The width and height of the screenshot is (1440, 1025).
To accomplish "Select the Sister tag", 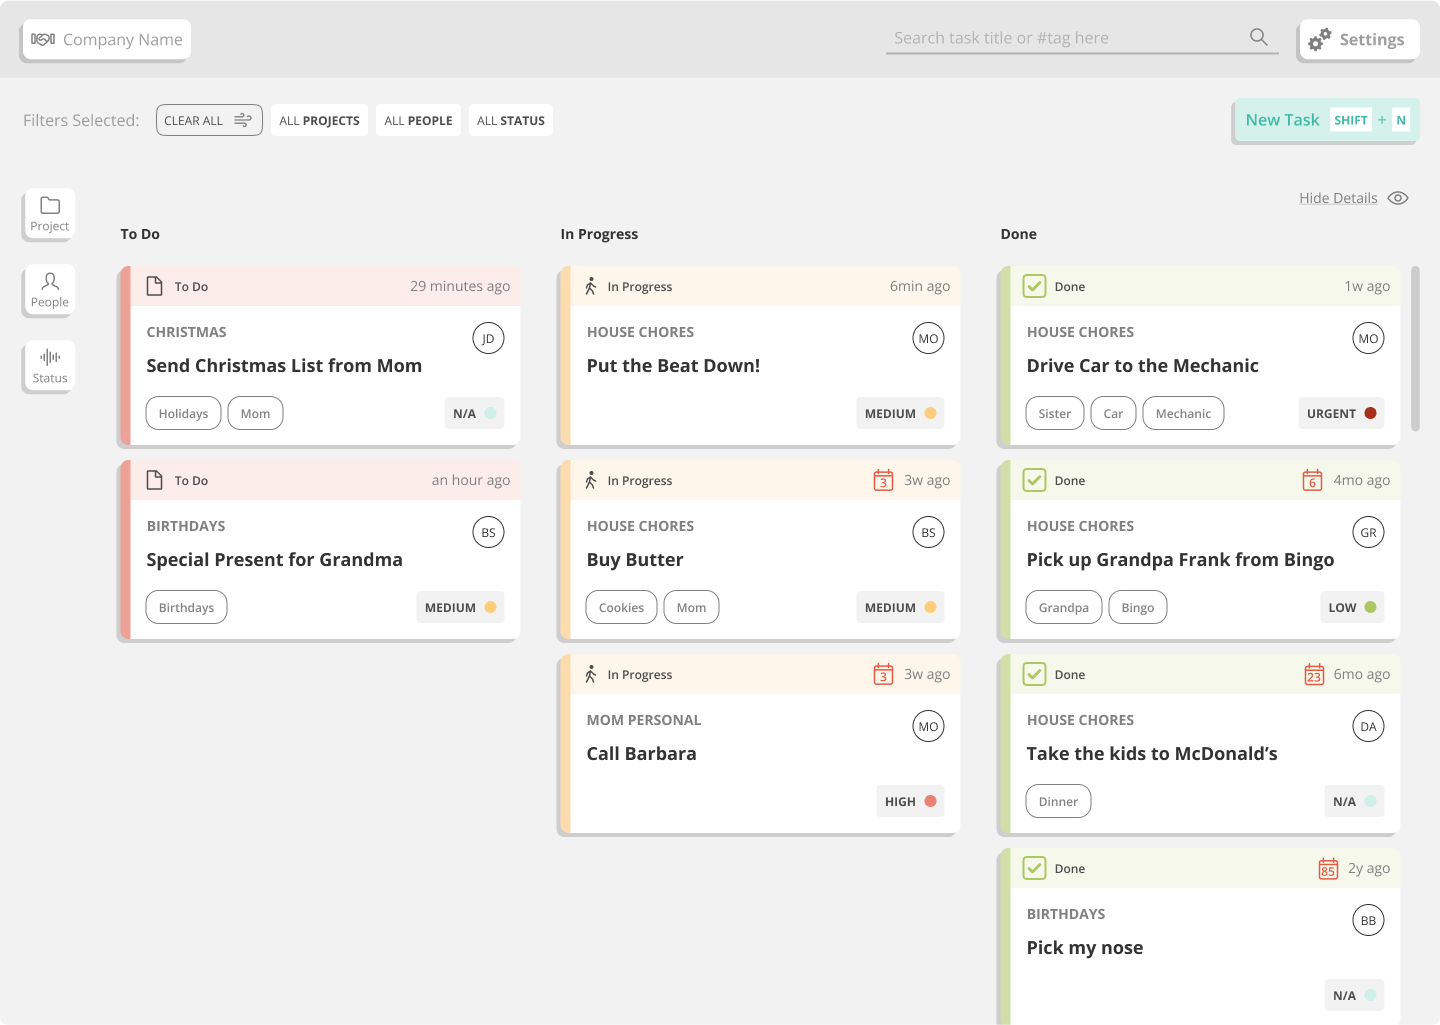I will click(x=1055, y=413).
